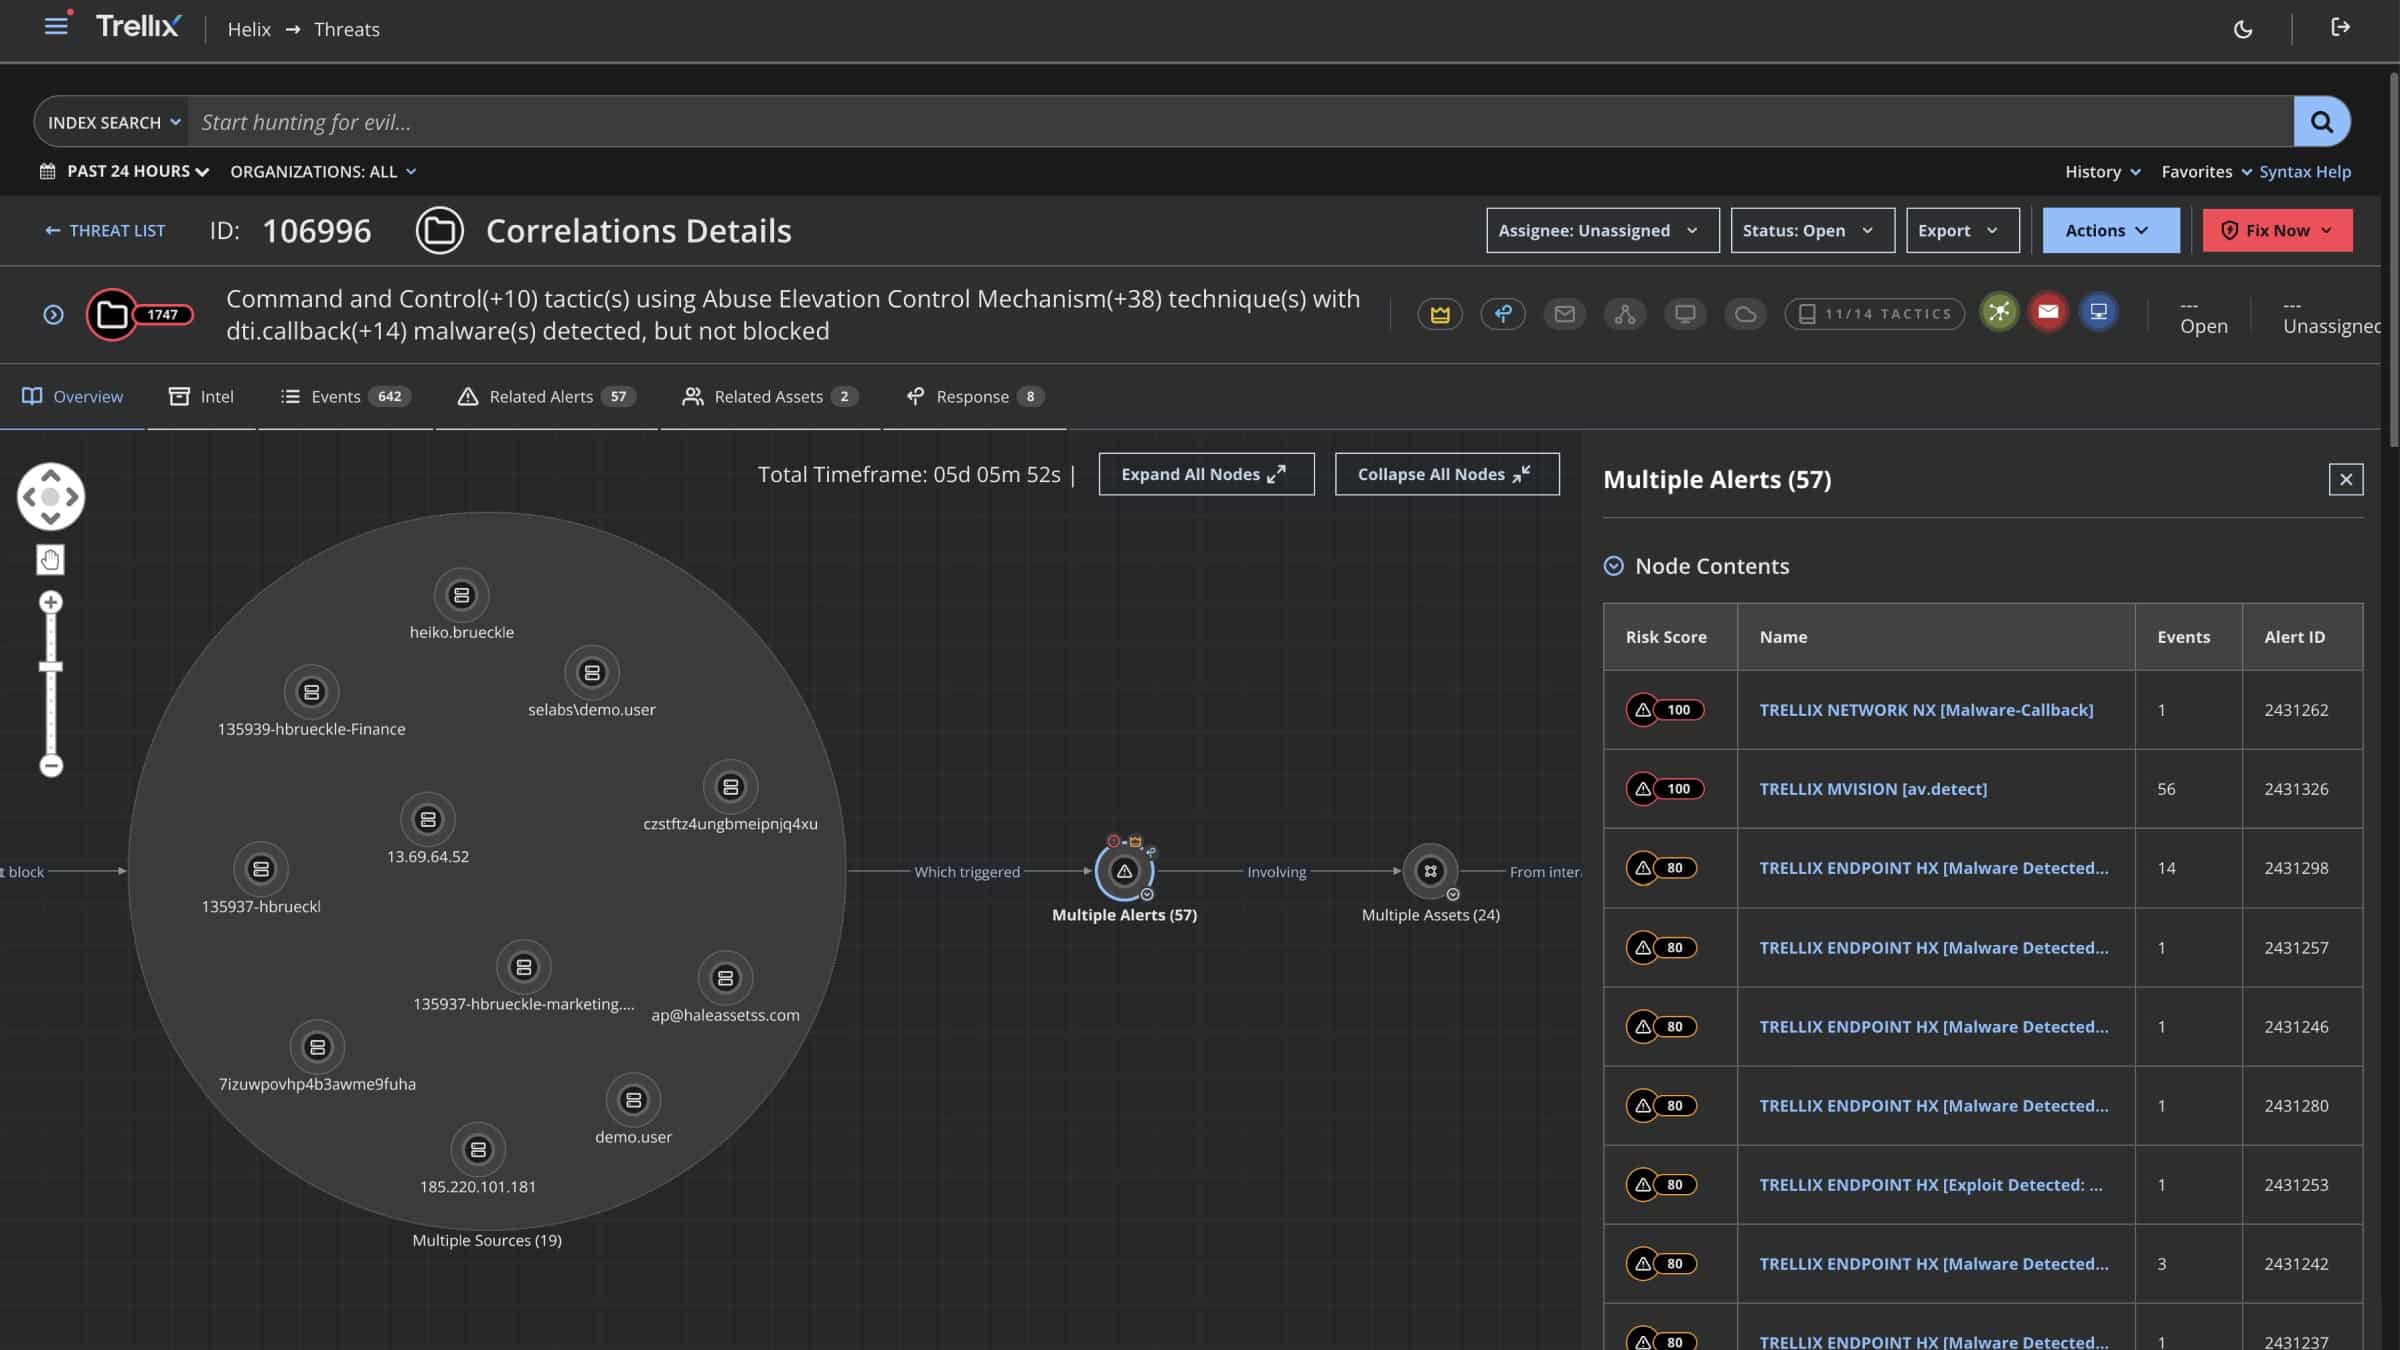Click the gray email envelope icon
Screen dimensions: 2400x1350
tap(1564, 314)
